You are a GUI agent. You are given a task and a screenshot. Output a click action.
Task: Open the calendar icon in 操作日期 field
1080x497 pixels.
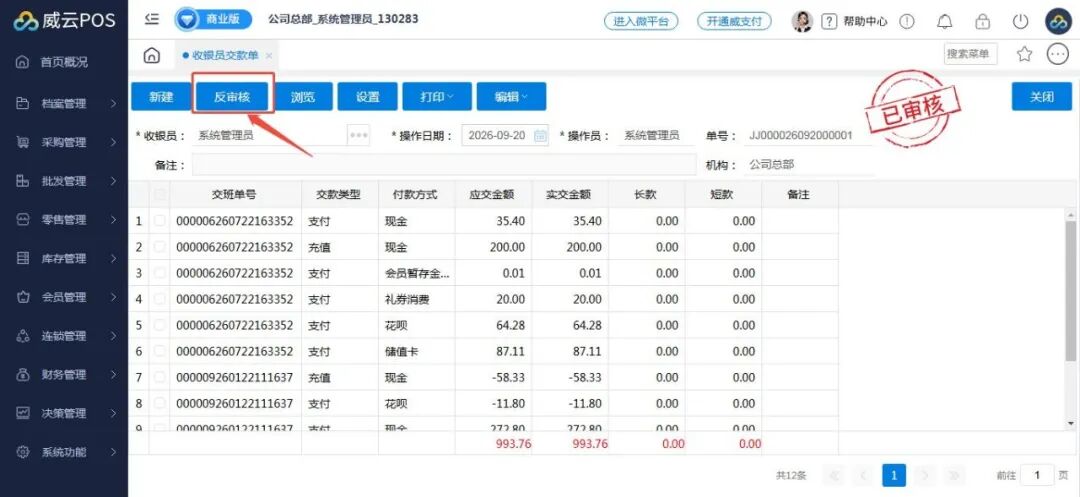(x=541, y=136)
